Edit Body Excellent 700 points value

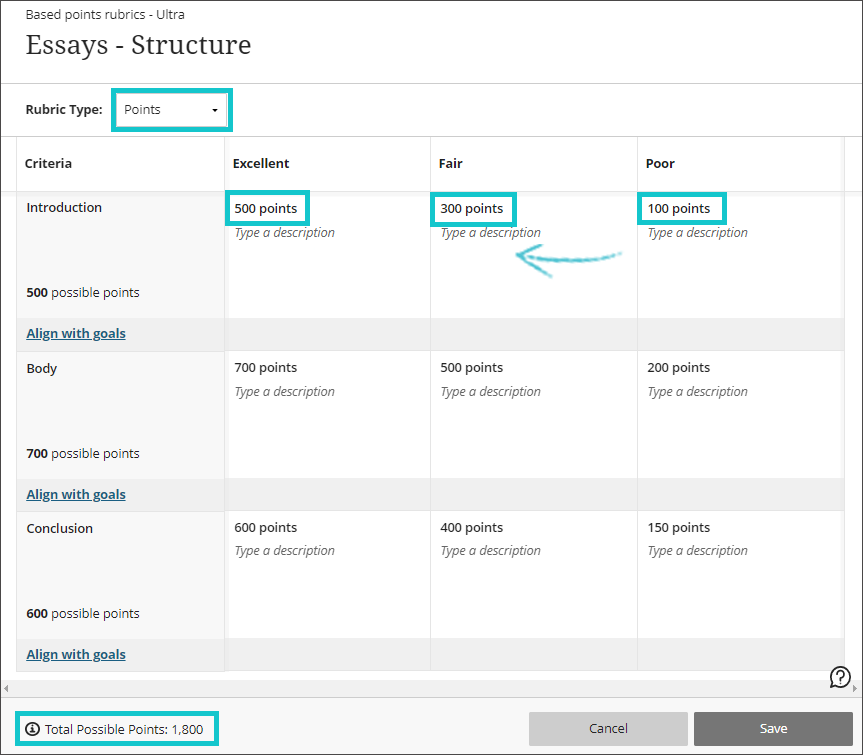(x=266, y=367)
